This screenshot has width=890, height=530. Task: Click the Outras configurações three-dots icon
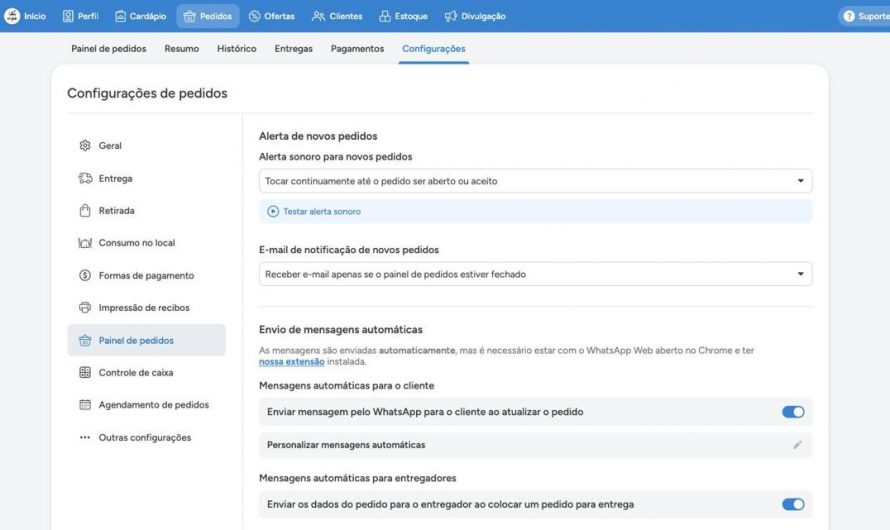click(x=85, y=438)
